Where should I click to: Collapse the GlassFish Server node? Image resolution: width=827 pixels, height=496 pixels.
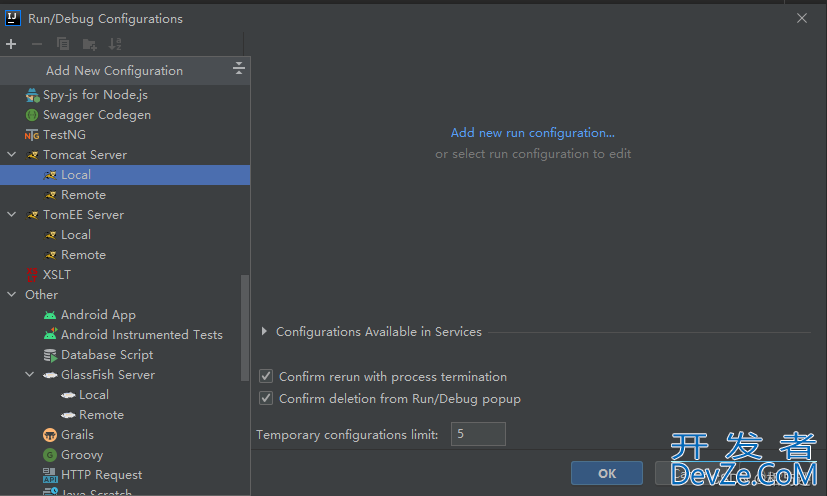coord(30,375)
